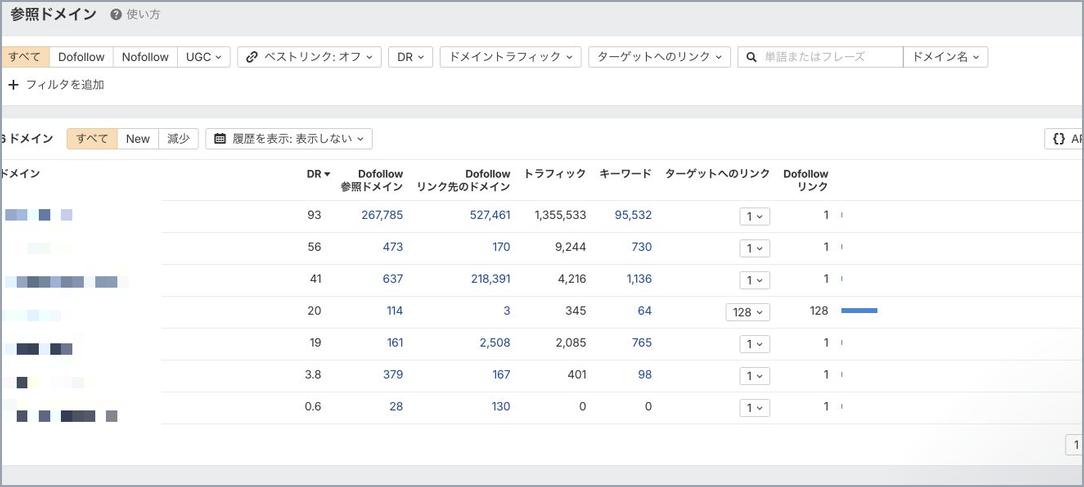The height and width of the screenshot is (487, 1084).
Task: Expand links dropdown in the DR 19 row
Action: click(x=755, y=344)
